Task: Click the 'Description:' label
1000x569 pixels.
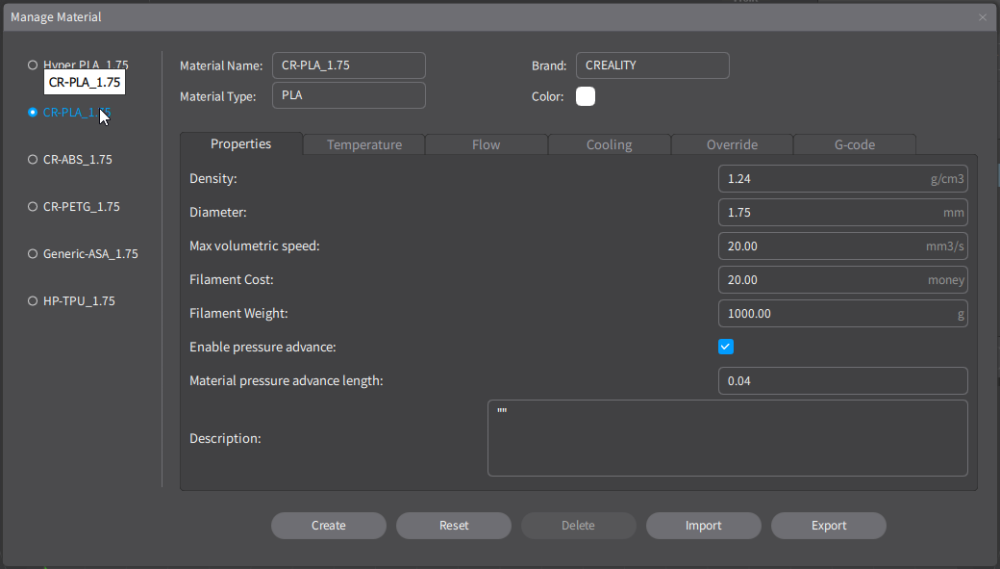Action: [x=225, y=439]
